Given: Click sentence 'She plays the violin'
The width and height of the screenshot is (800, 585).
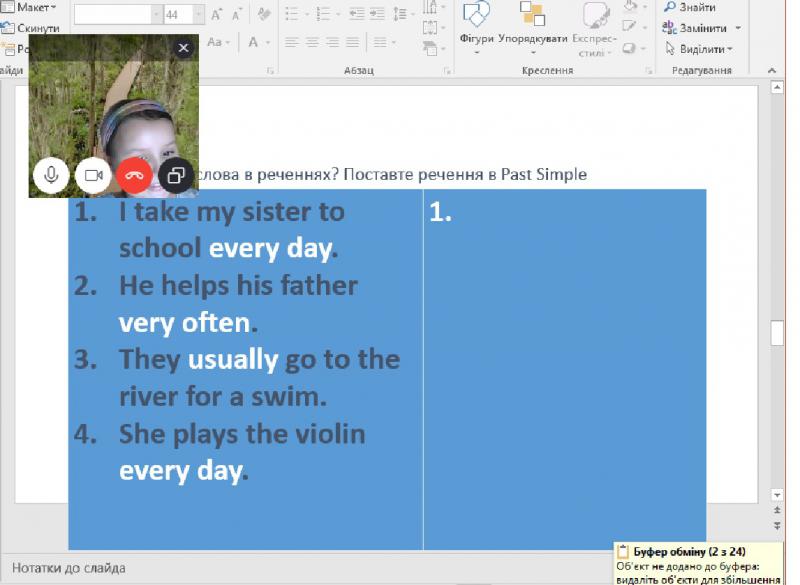Looking at the screenshot, I should point(242,434).
